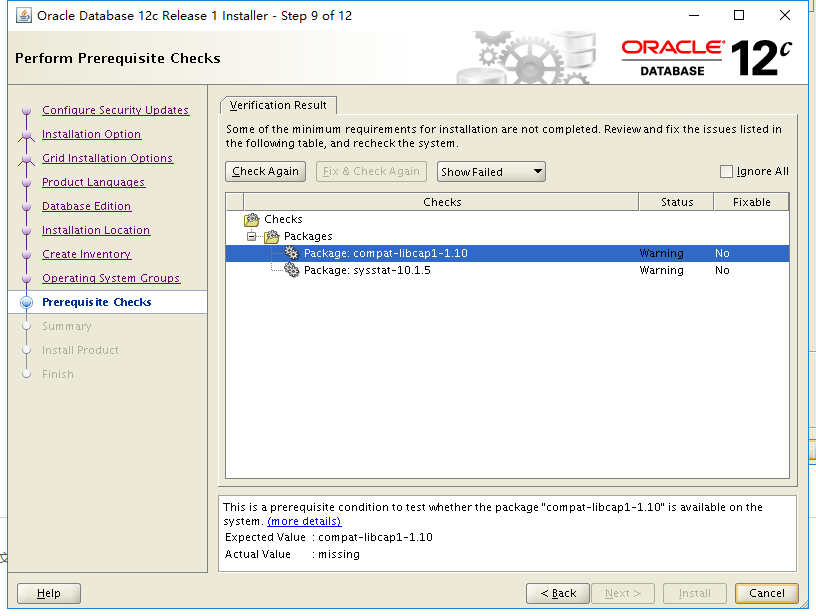The image size is (816, 616).
Task: Click the Checks root folder icon
Action: 251,220
